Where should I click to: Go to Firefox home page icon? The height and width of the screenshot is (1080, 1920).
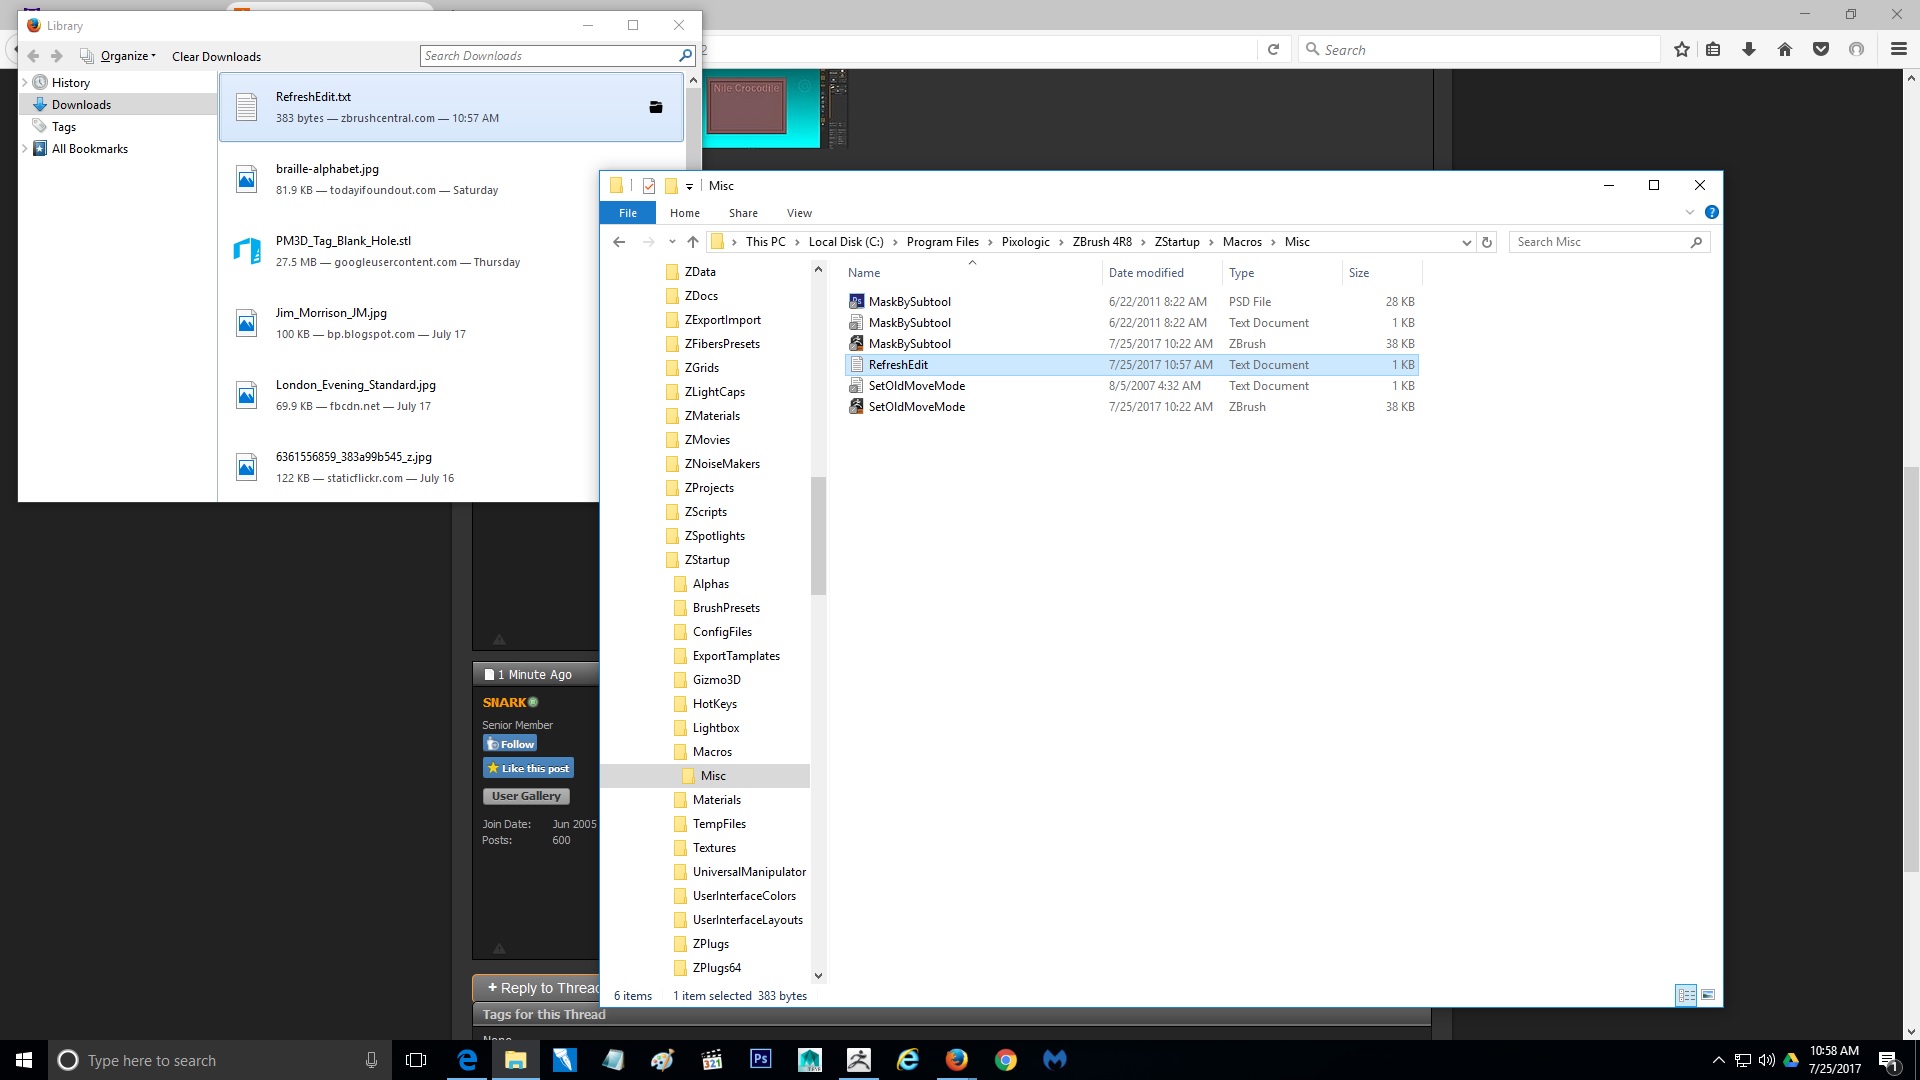(x=1785, y=50)
